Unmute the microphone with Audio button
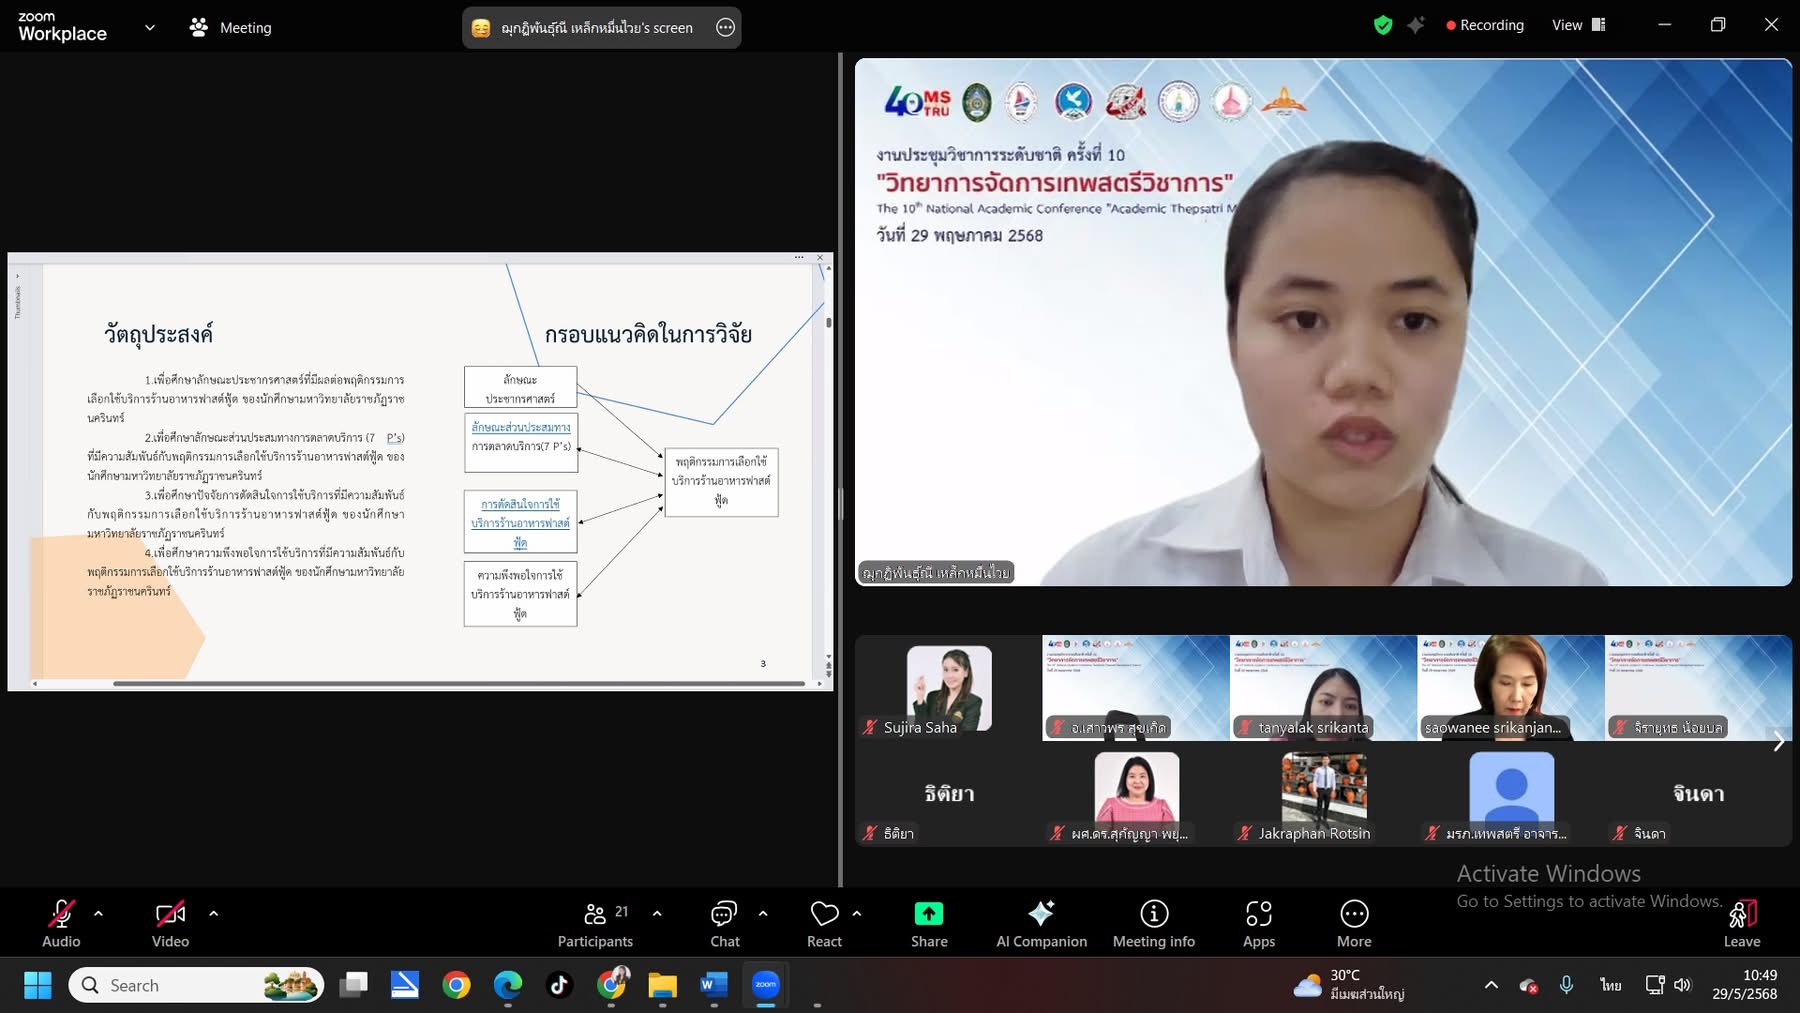Viewport: 1800px width, 1013px height. (61, 924)
